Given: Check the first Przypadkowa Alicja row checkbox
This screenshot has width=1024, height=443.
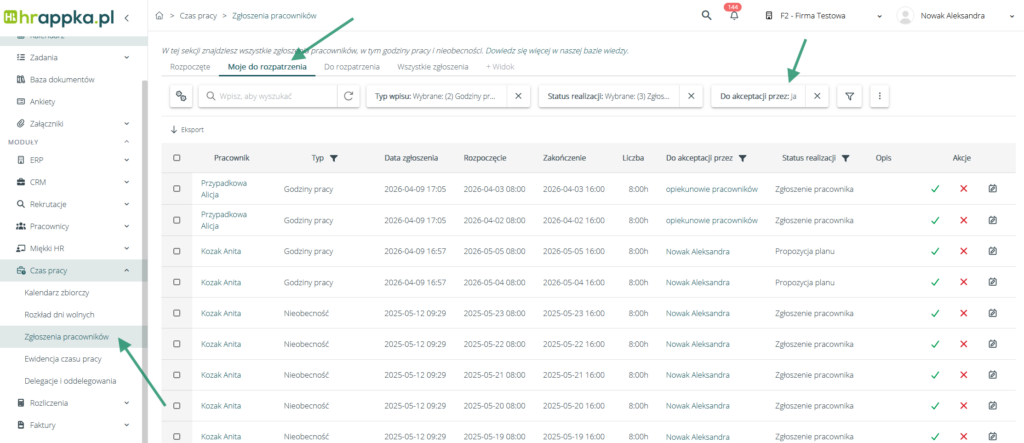Looking at the screenshot, I should pyautogui.click(x=177, y=189).
